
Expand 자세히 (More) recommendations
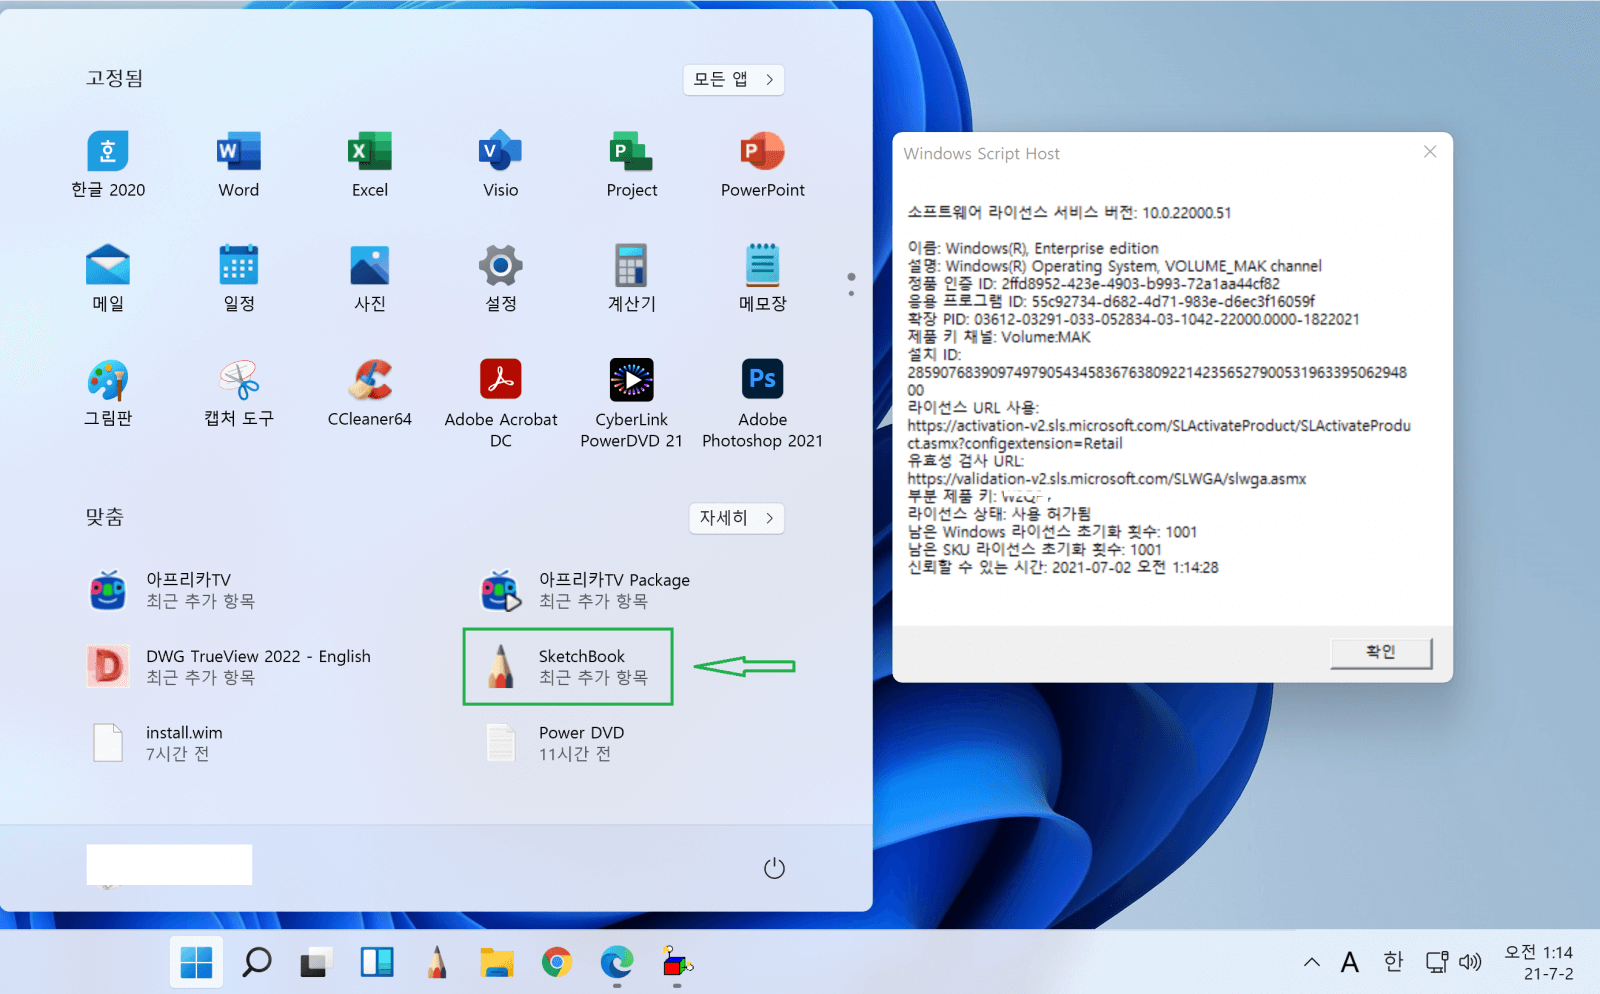pyautogui.click(x=737, y=518)
